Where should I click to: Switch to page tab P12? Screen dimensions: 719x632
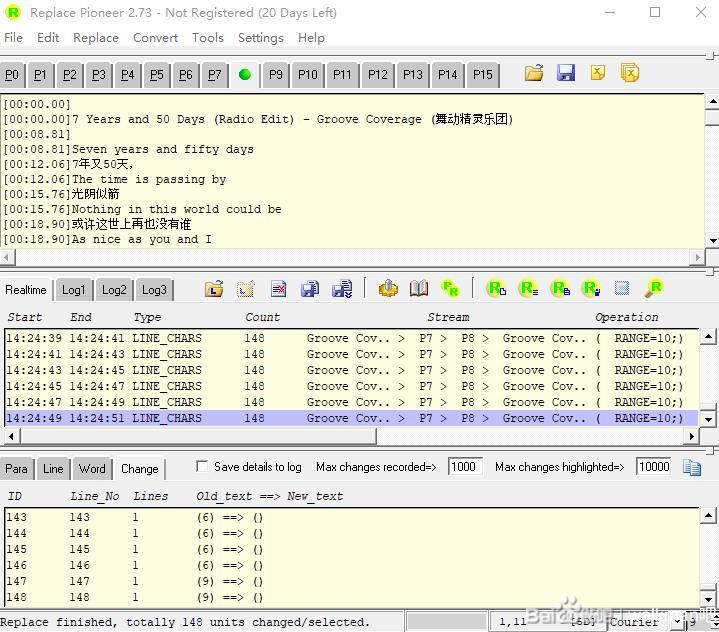click(x=378, y=74)
